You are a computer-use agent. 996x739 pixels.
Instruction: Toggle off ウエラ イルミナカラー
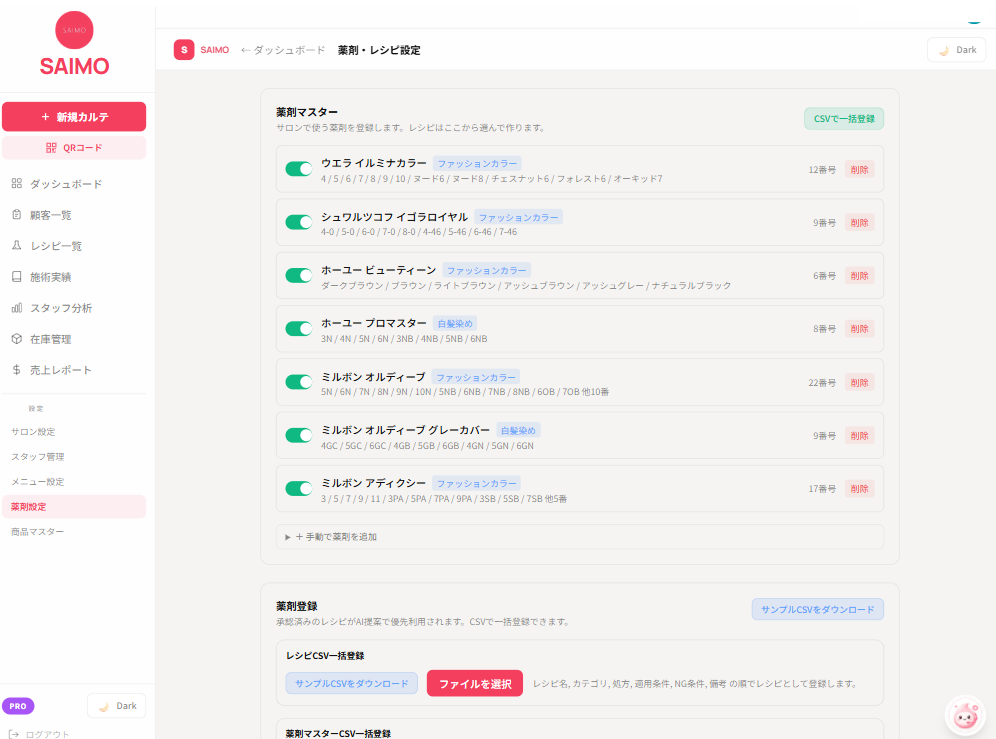point(299,169)
